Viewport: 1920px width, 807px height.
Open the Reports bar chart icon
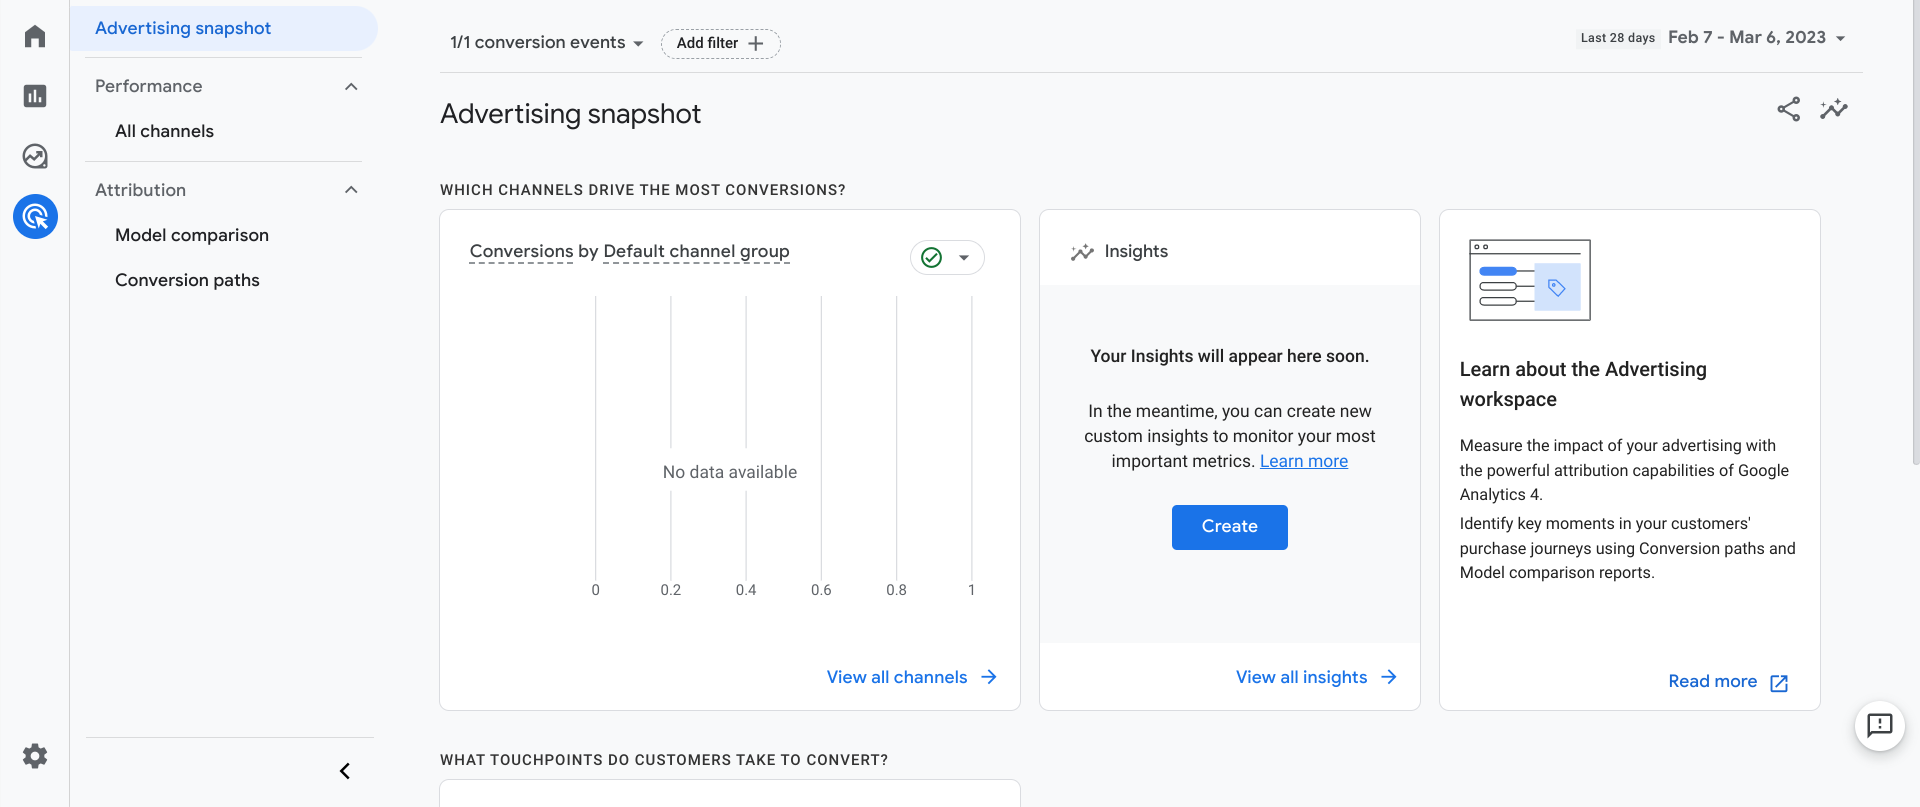[x=35, y=96]
